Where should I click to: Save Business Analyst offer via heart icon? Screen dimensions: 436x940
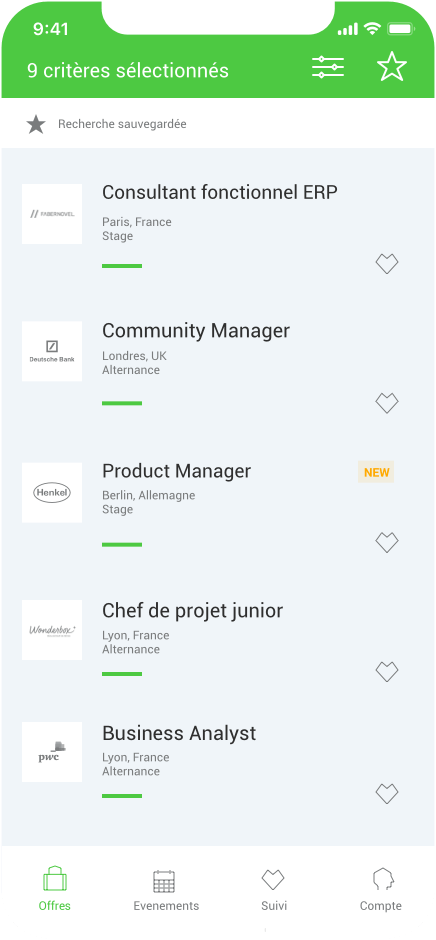pos(387,794)
